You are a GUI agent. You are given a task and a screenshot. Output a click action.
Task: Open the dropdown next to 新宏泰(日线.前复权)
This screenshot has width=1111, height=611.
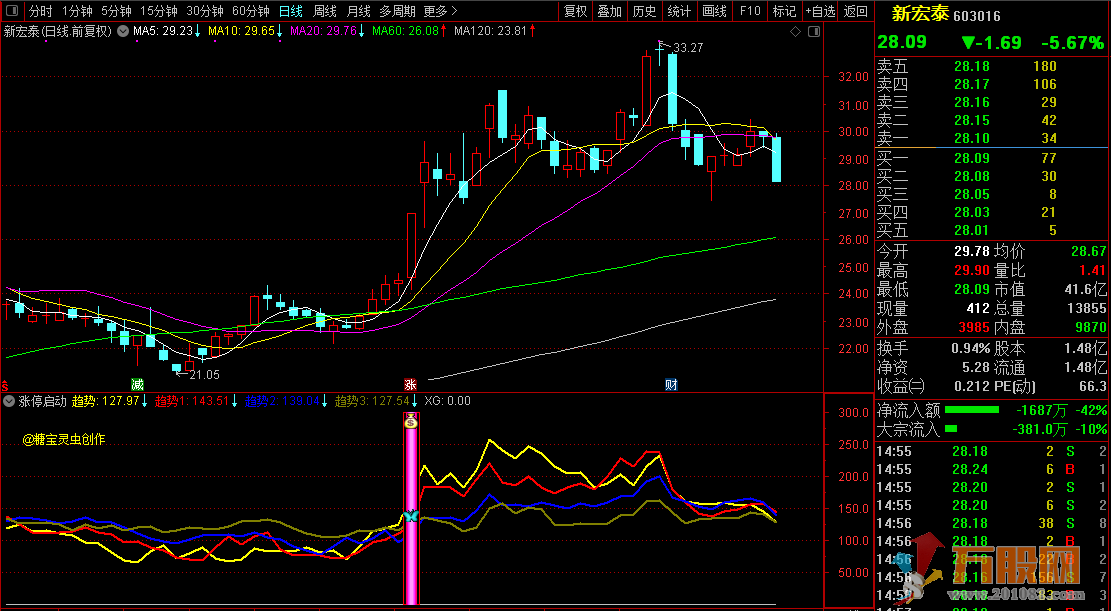123,31
